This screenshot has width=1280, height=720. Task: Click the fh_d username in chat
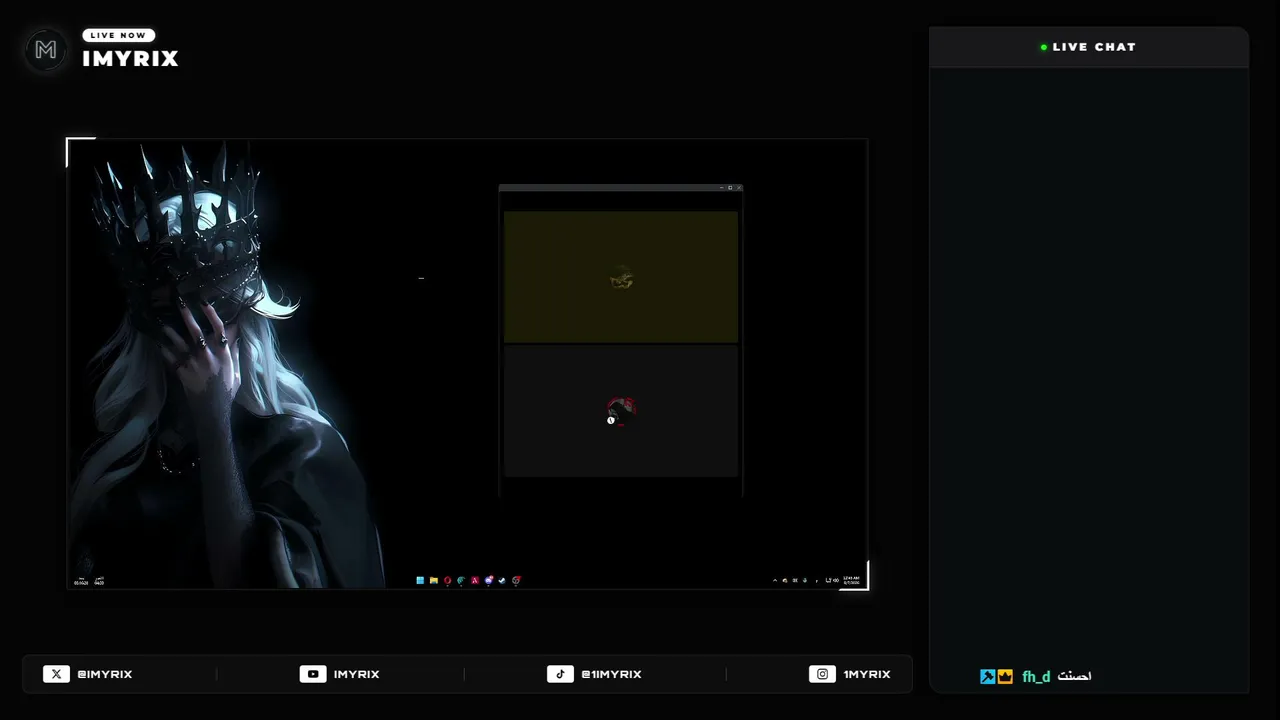coord(1036,677)
